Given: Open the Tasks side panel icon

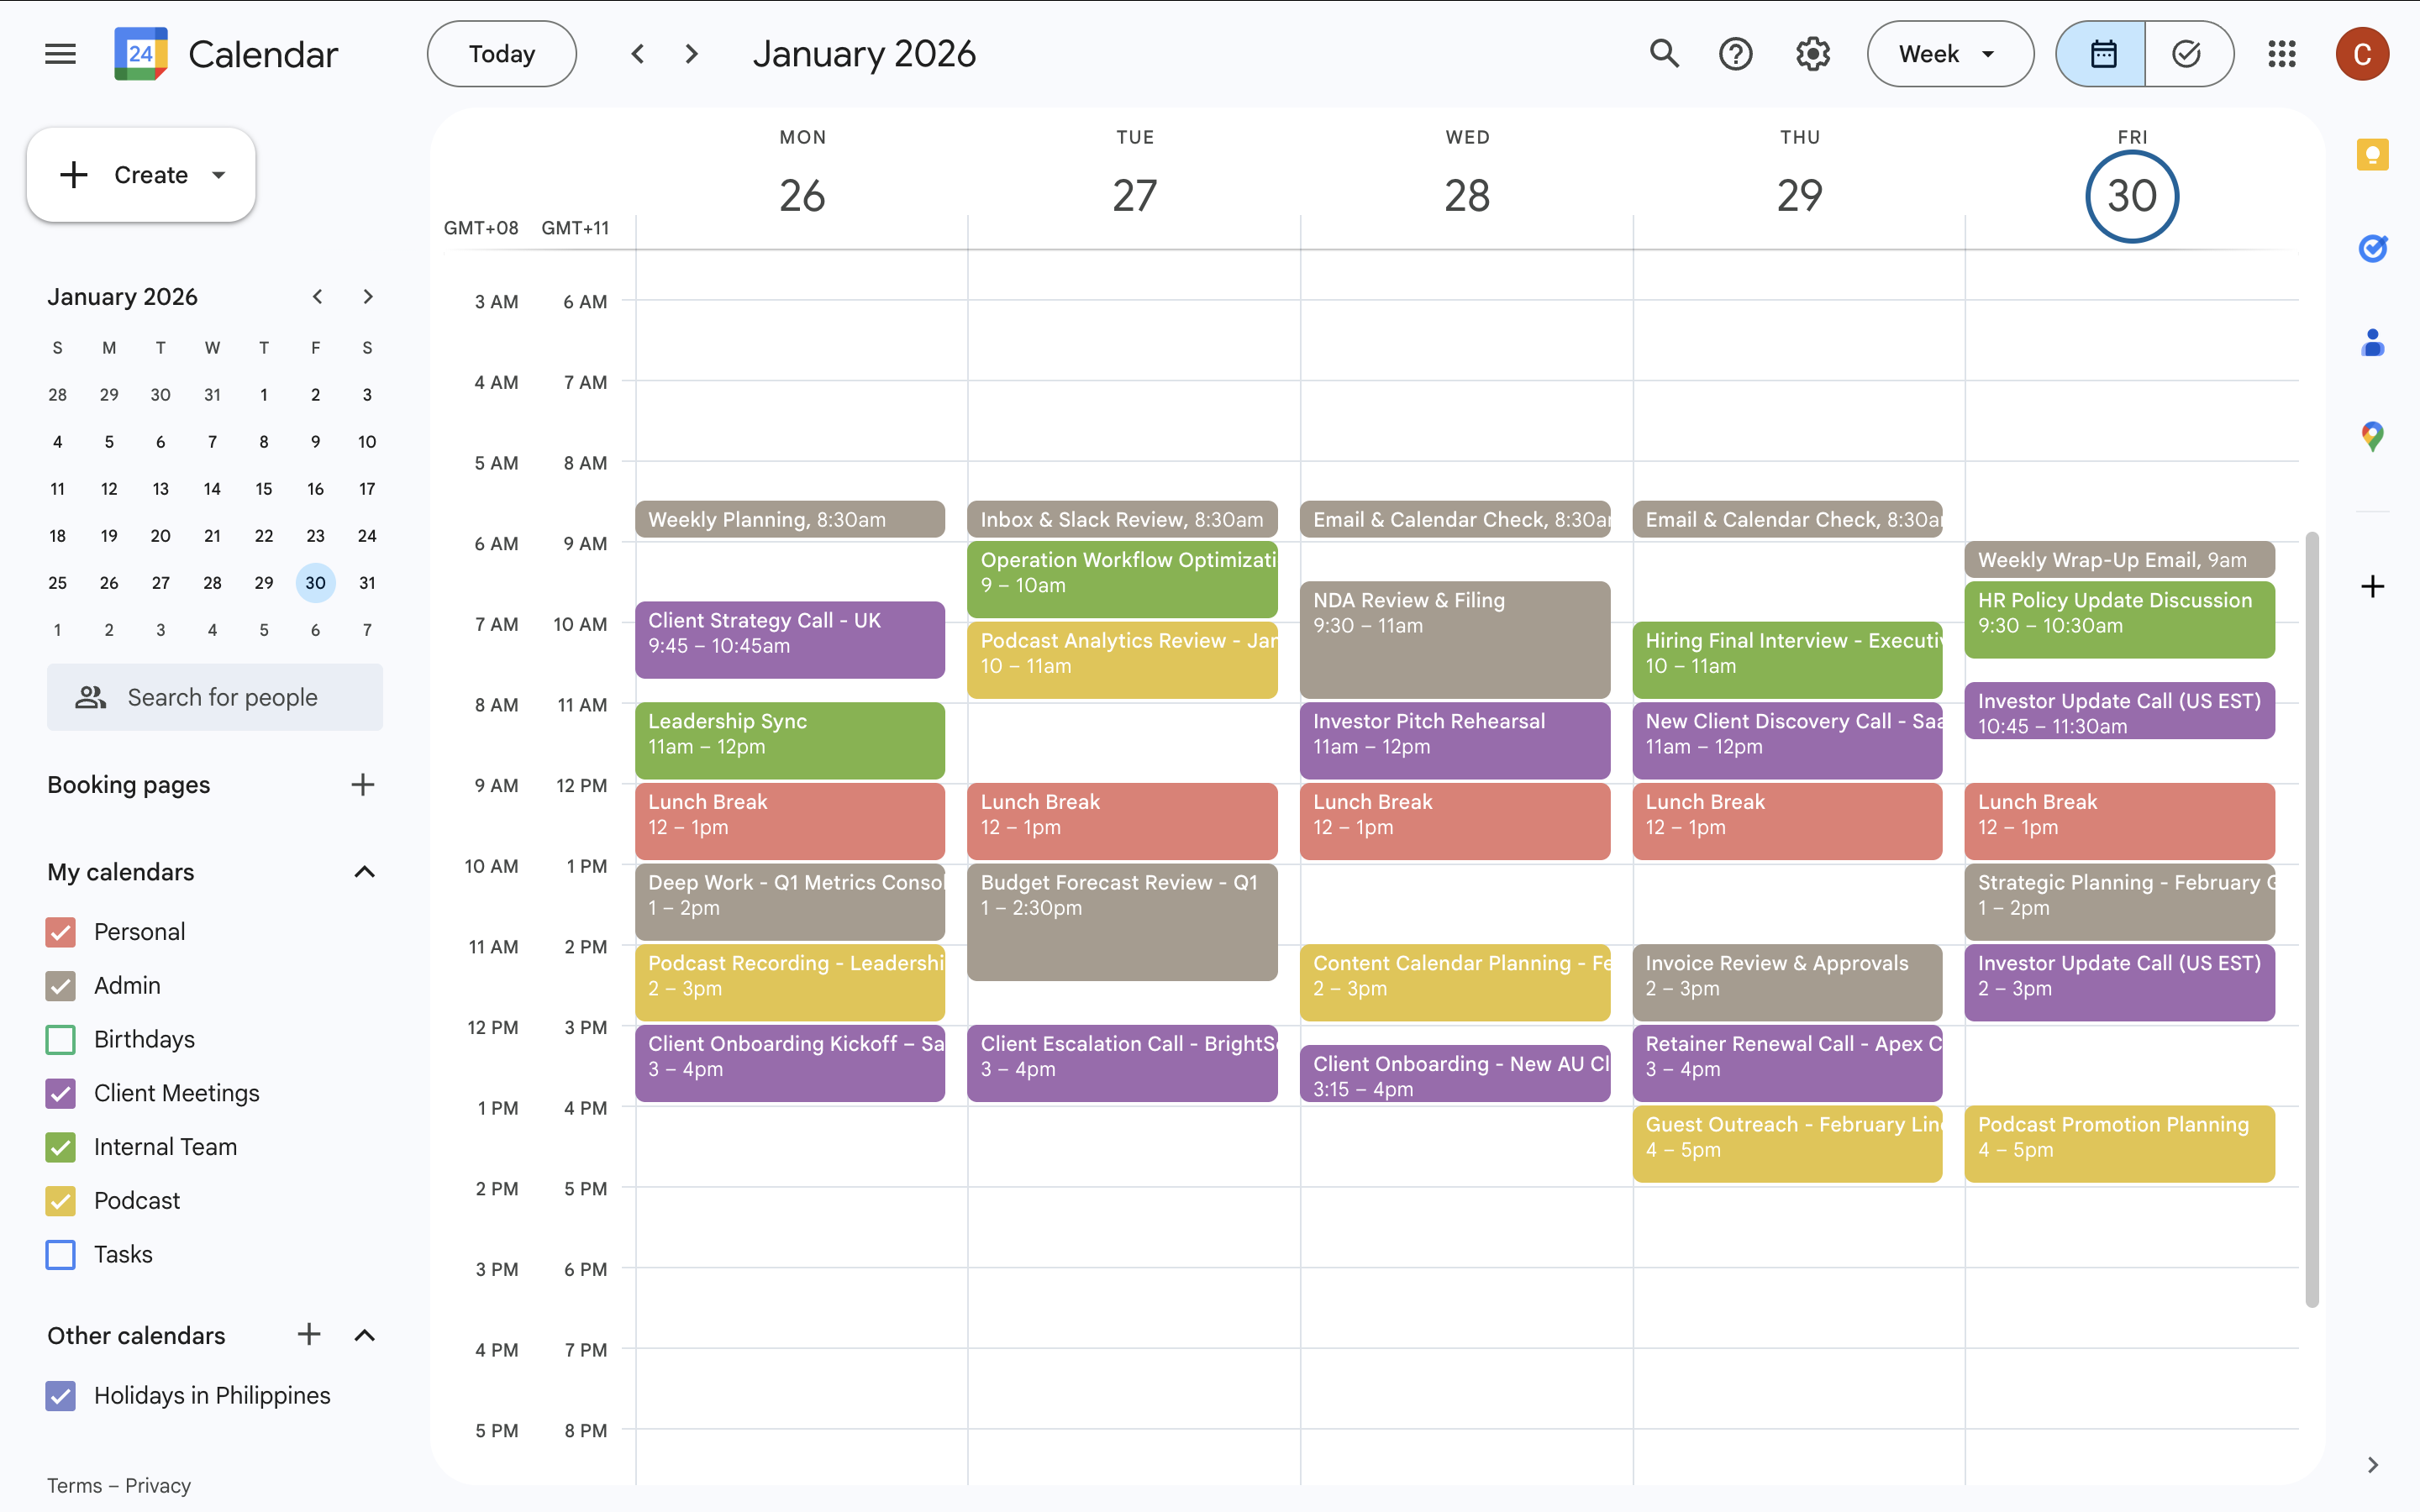Looking at the screenshot, I should 2372,248.
